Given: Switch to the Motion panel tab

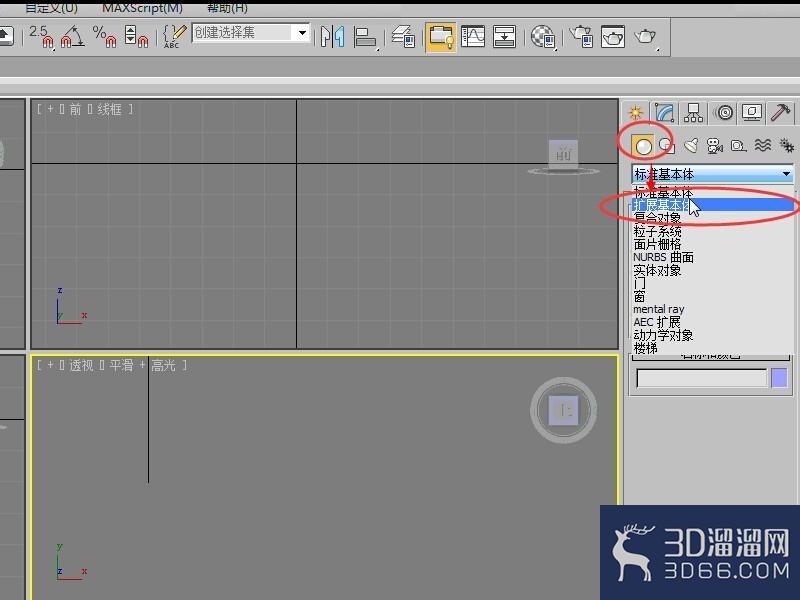Looking at the screenshot, I should tap(724, 112).
